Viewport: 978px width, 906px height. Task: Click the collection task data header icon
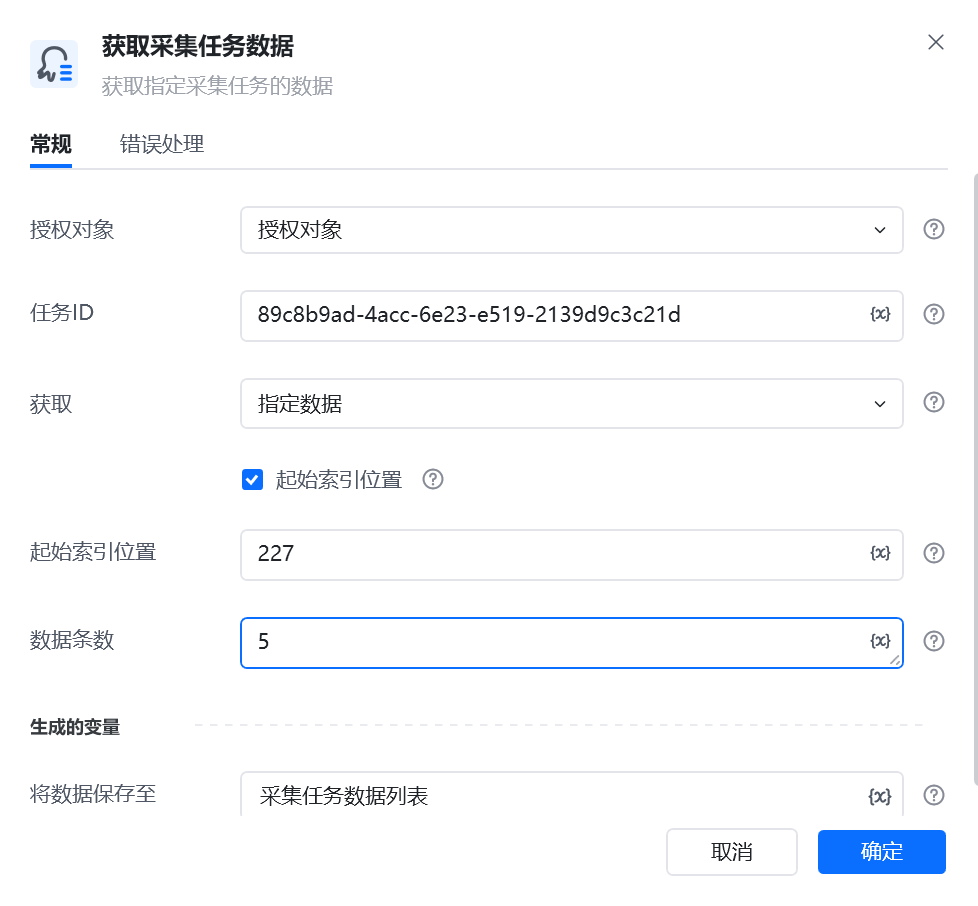54,64
